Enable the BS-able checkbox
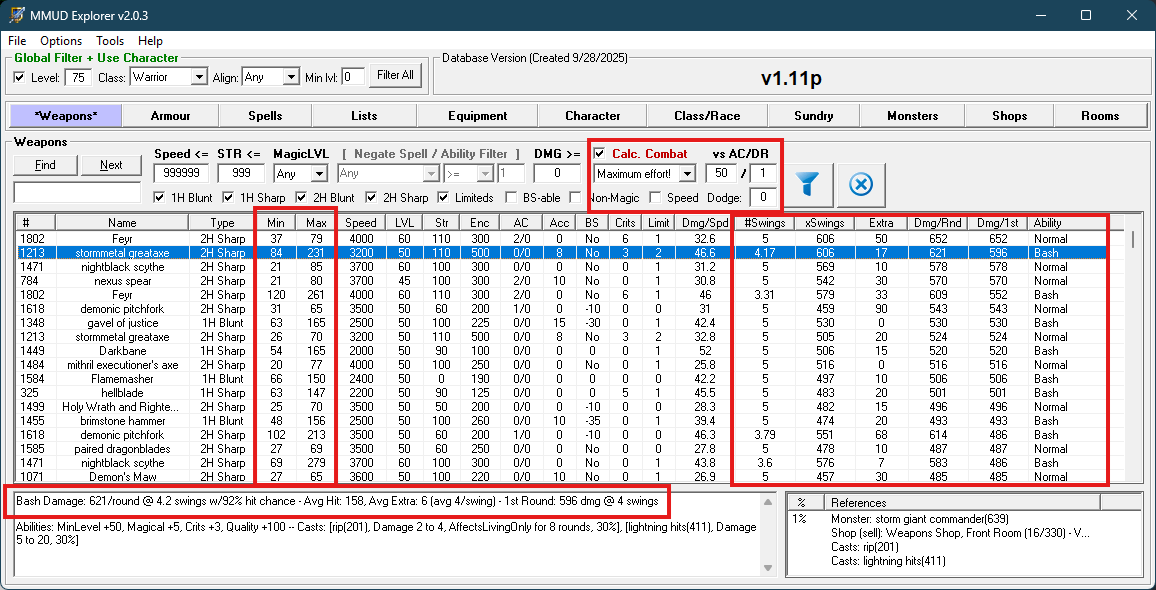The width and height of the screenshot is (1156, 590). coord(513,198)
